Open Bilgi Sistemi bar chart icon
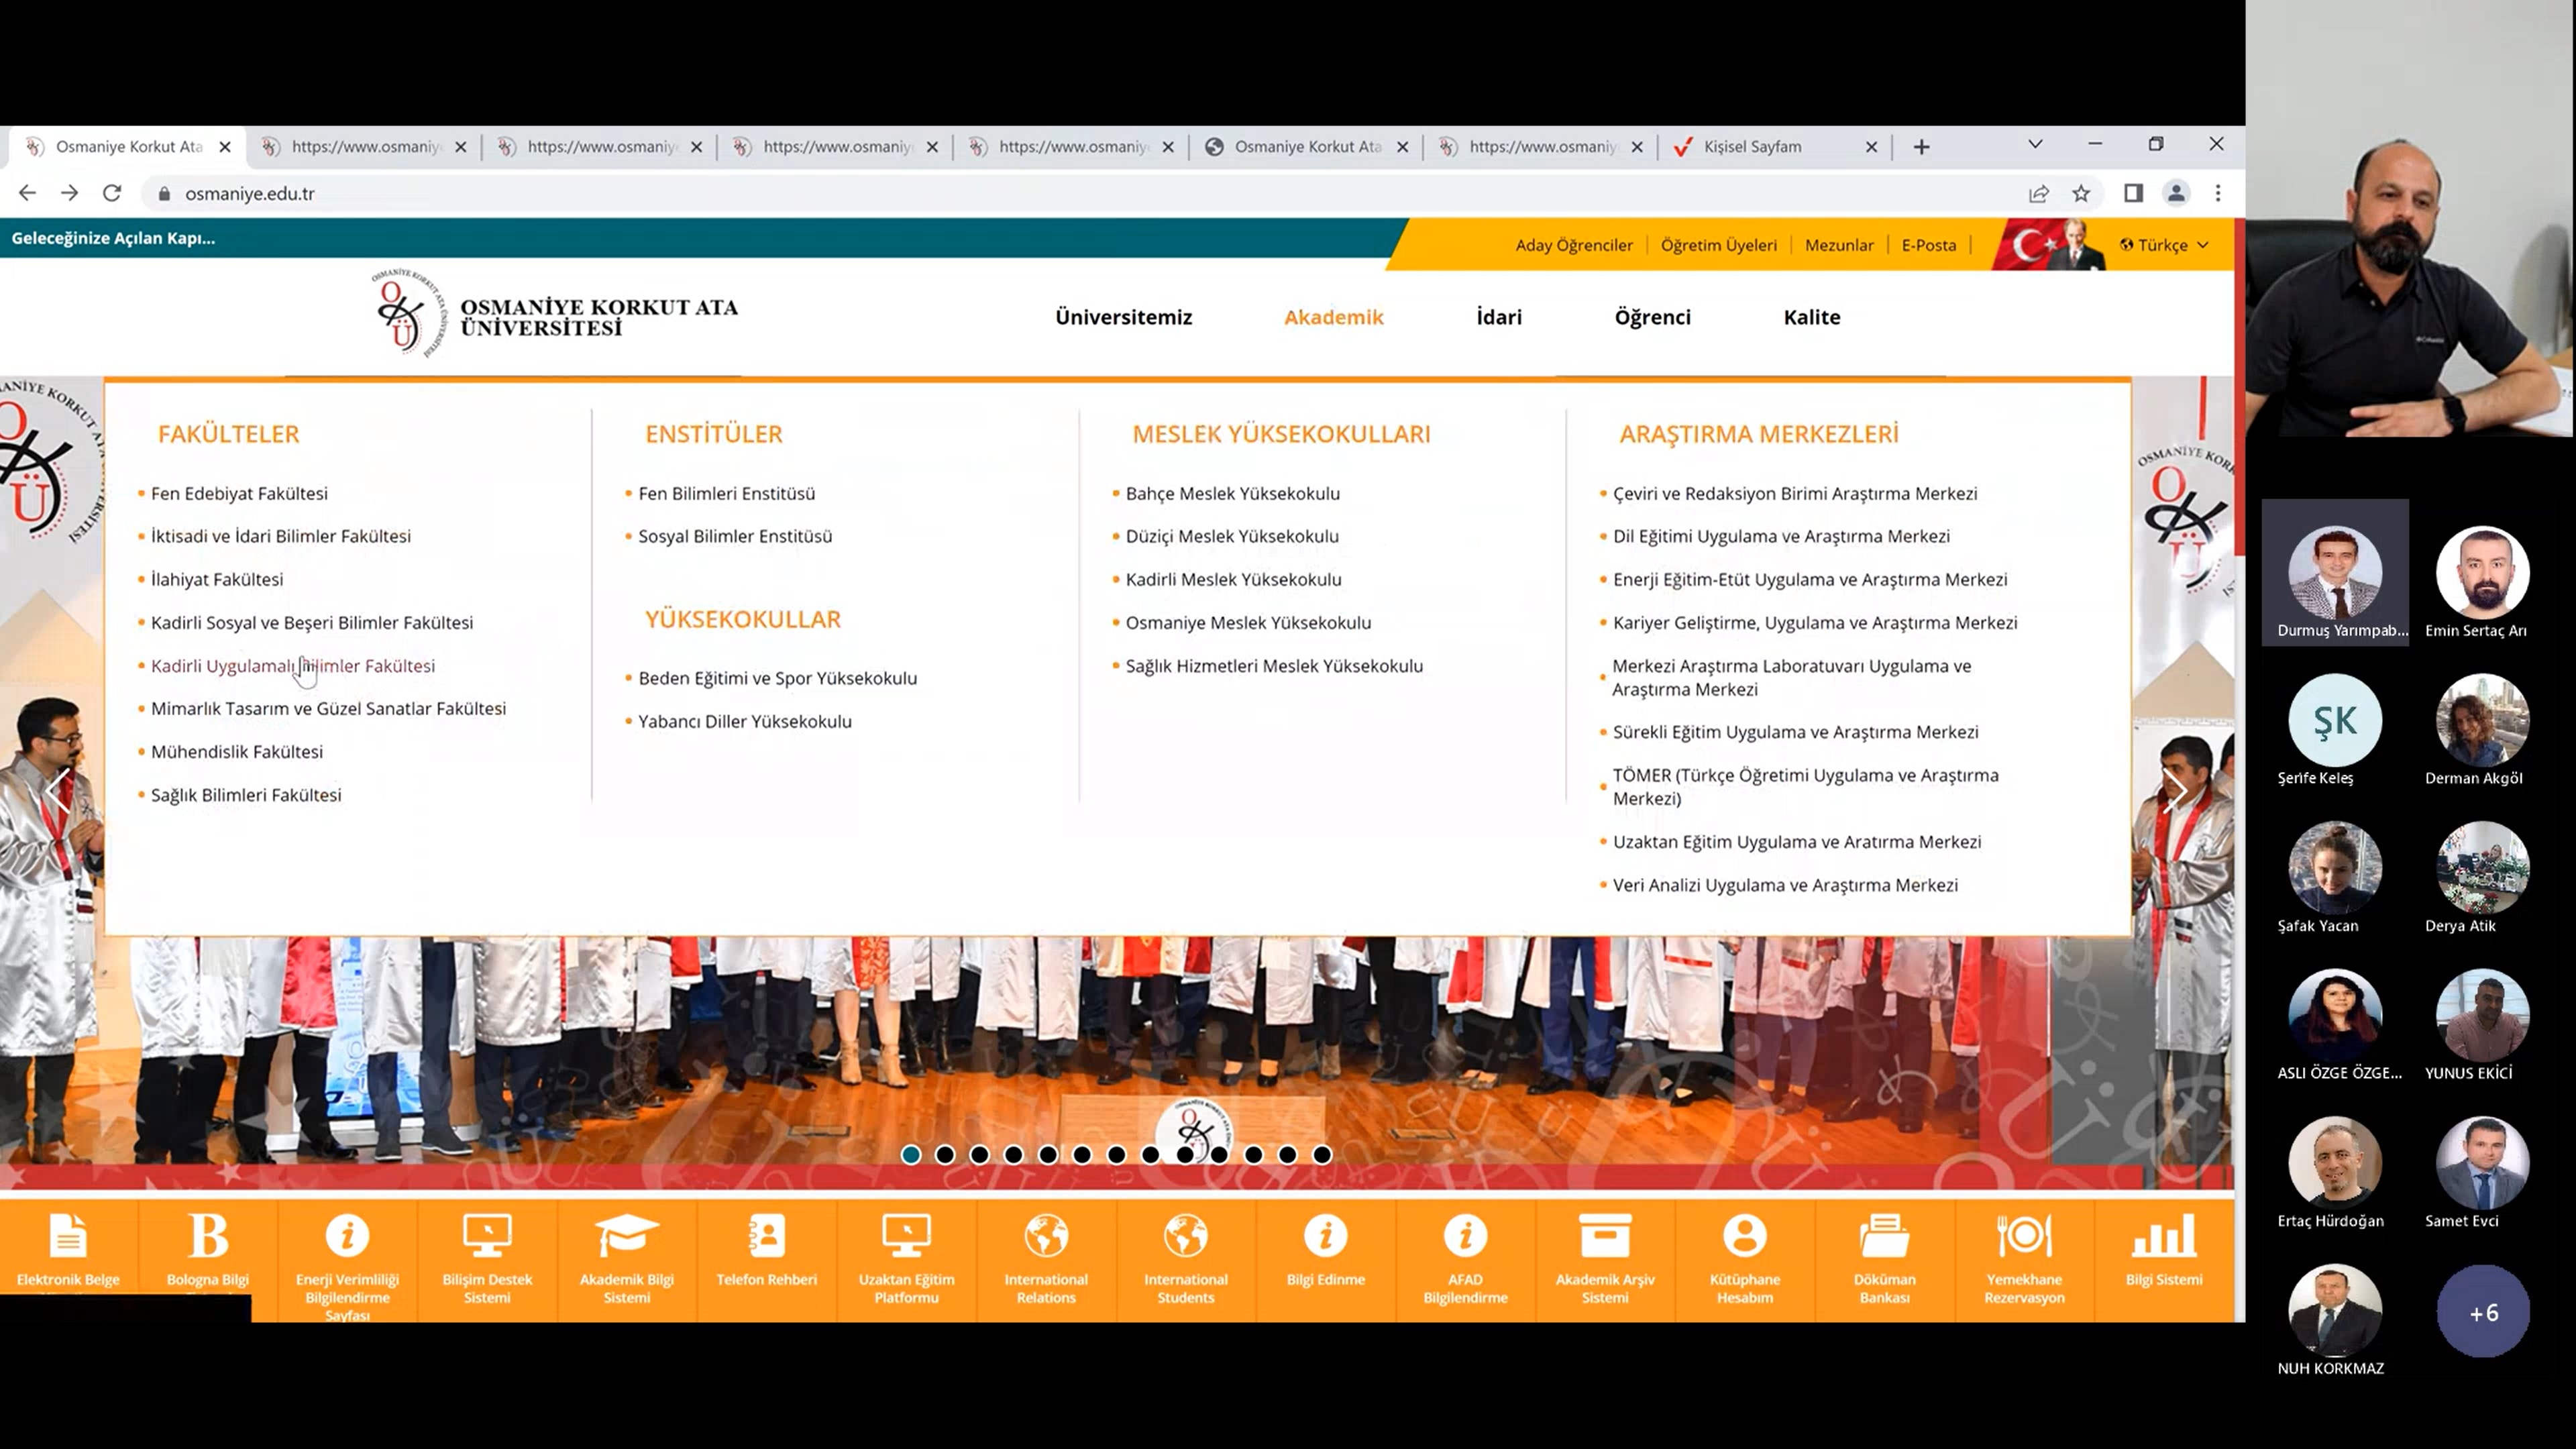This screenshot has width=2576, height=1449. pos(2164,1236)
